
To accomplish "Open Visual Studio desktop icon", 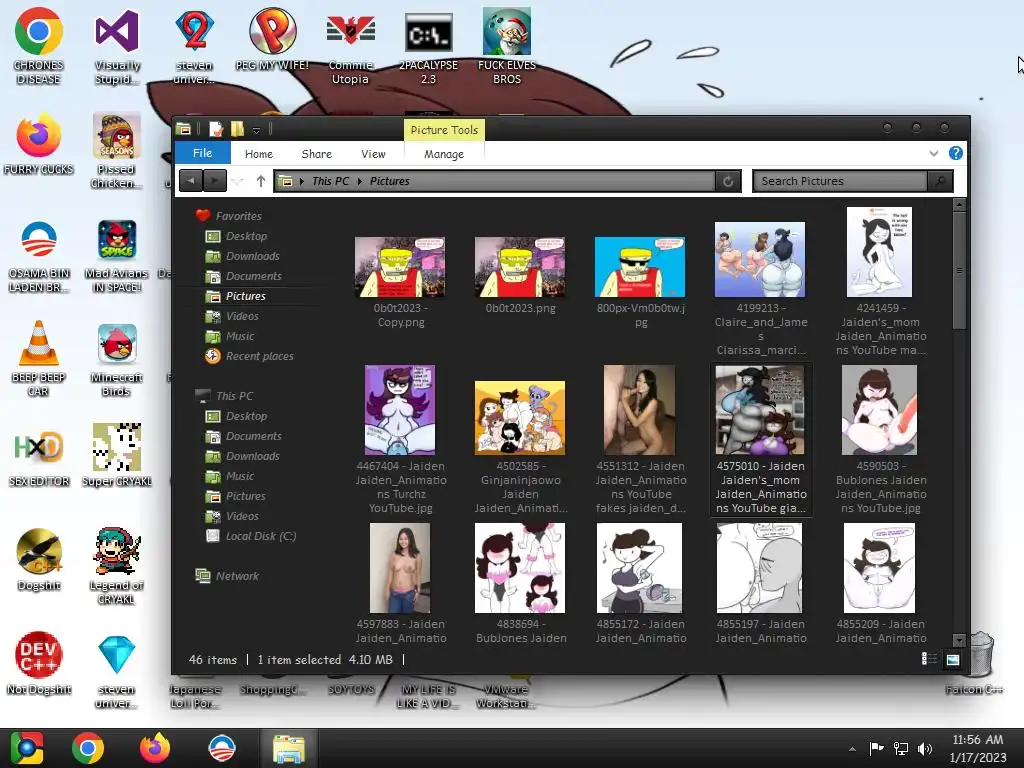I will coord(117,47).
